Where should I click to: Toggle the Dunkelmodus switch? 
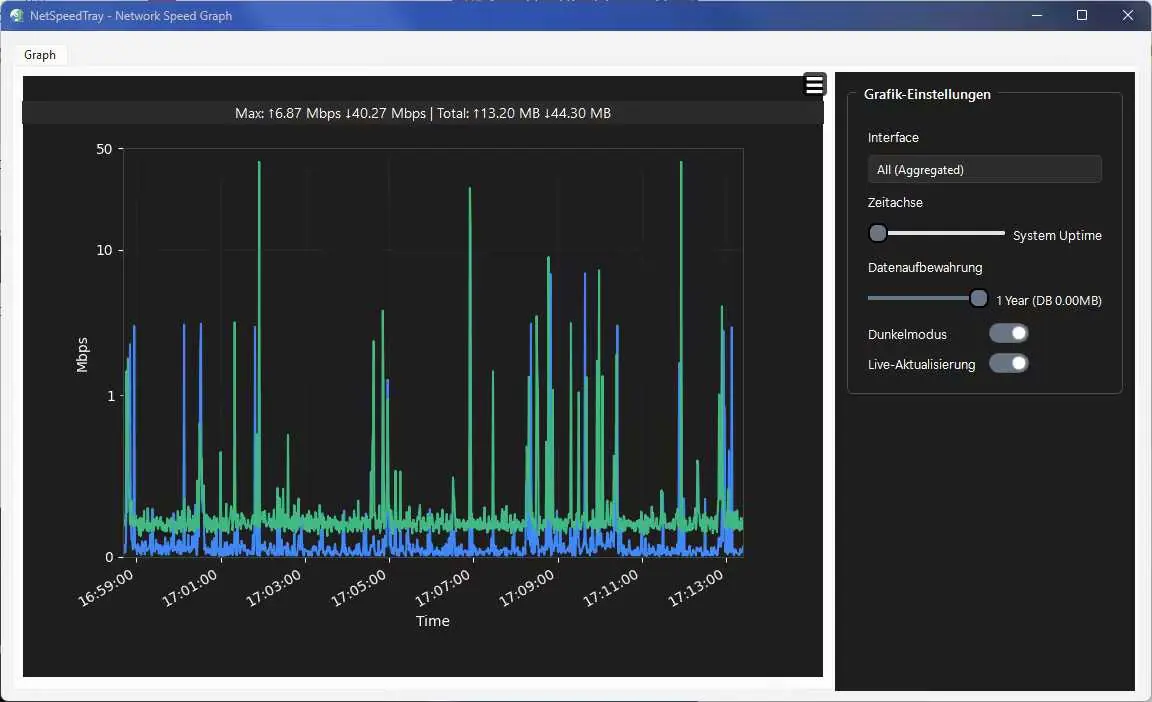coord(1008,333)
